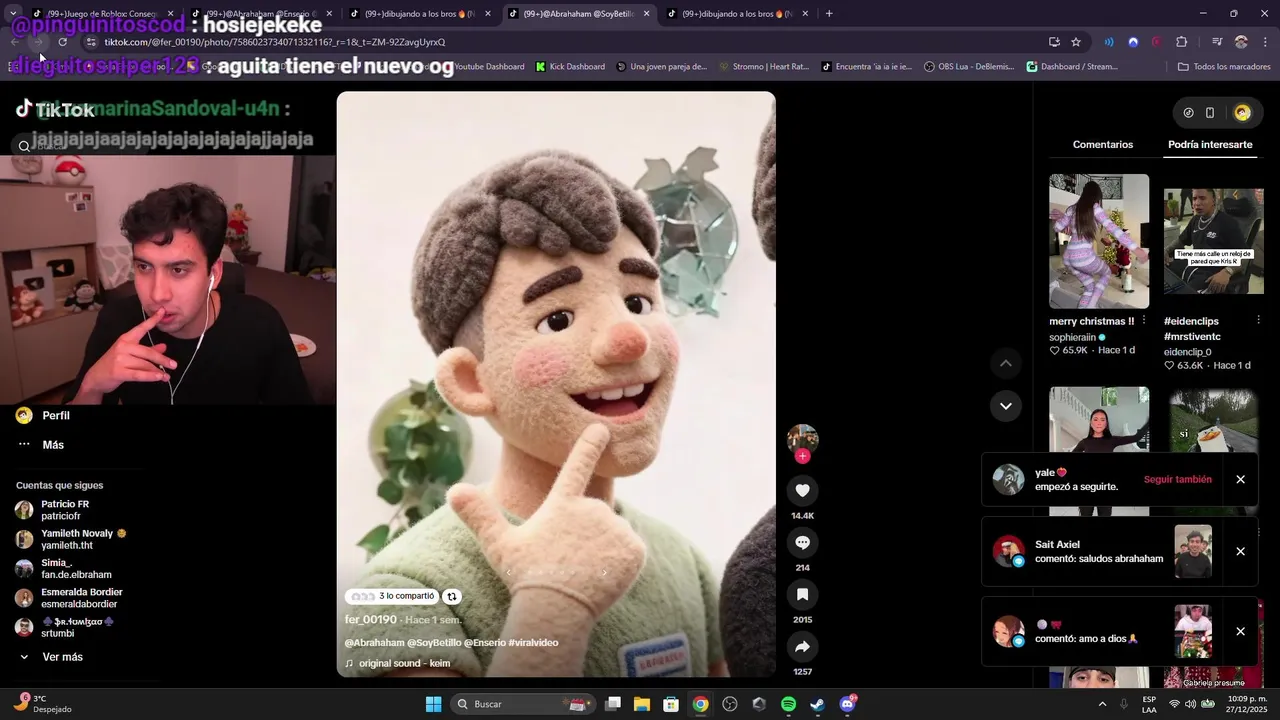The image size is (1280, 720).
Task: Click the phone app icon at top right
Action: (1210, 113)
